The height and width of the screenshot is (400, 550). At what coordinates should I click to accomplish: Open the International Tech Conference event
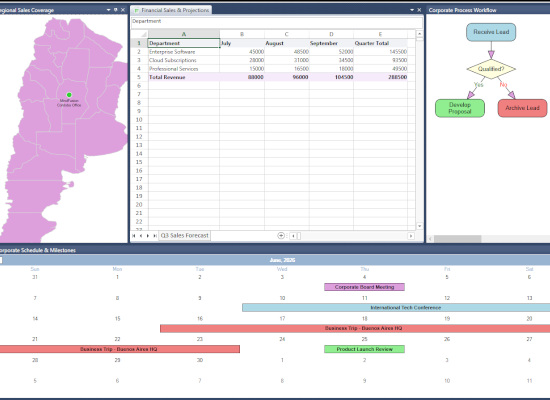[x=396, y=308]
